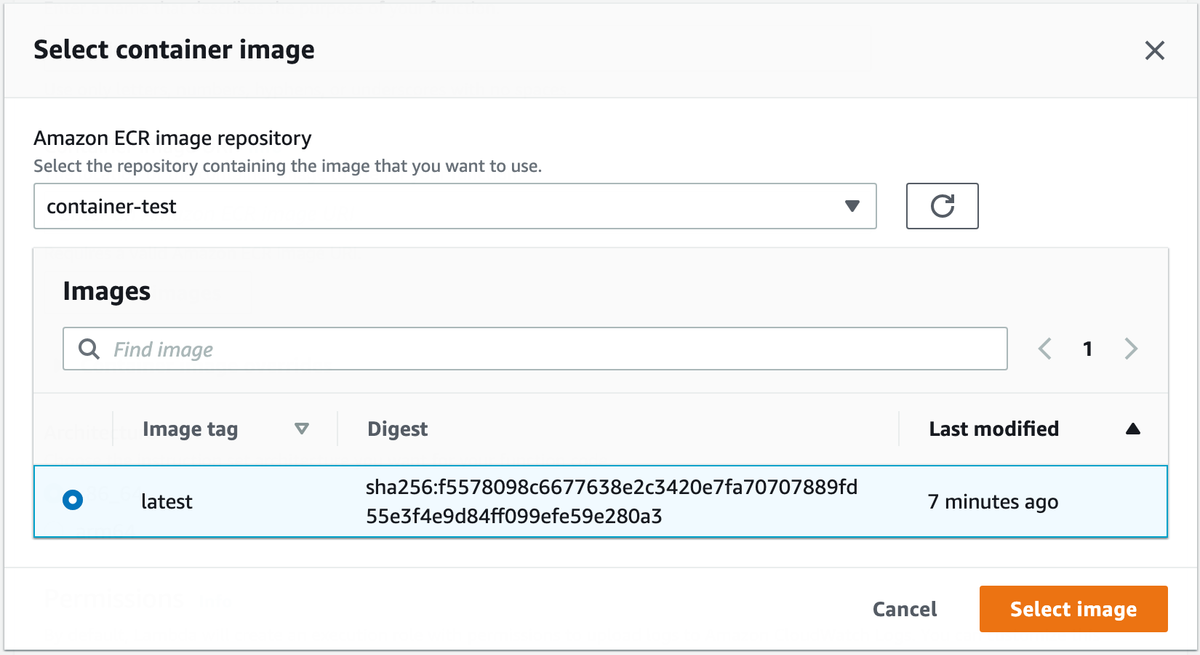Sort by the Image tag column header

(190, 428)
